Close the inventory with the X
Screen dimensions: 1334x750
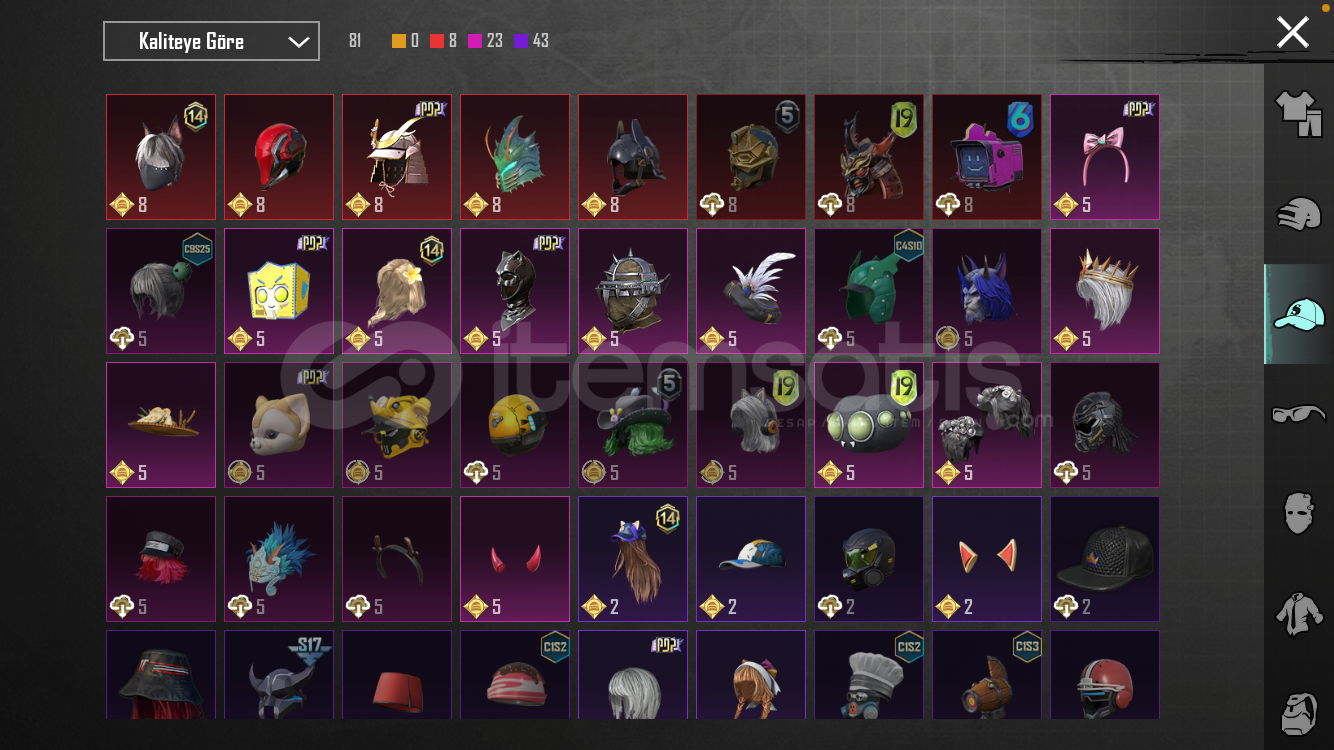click(x=1292, y=32)
